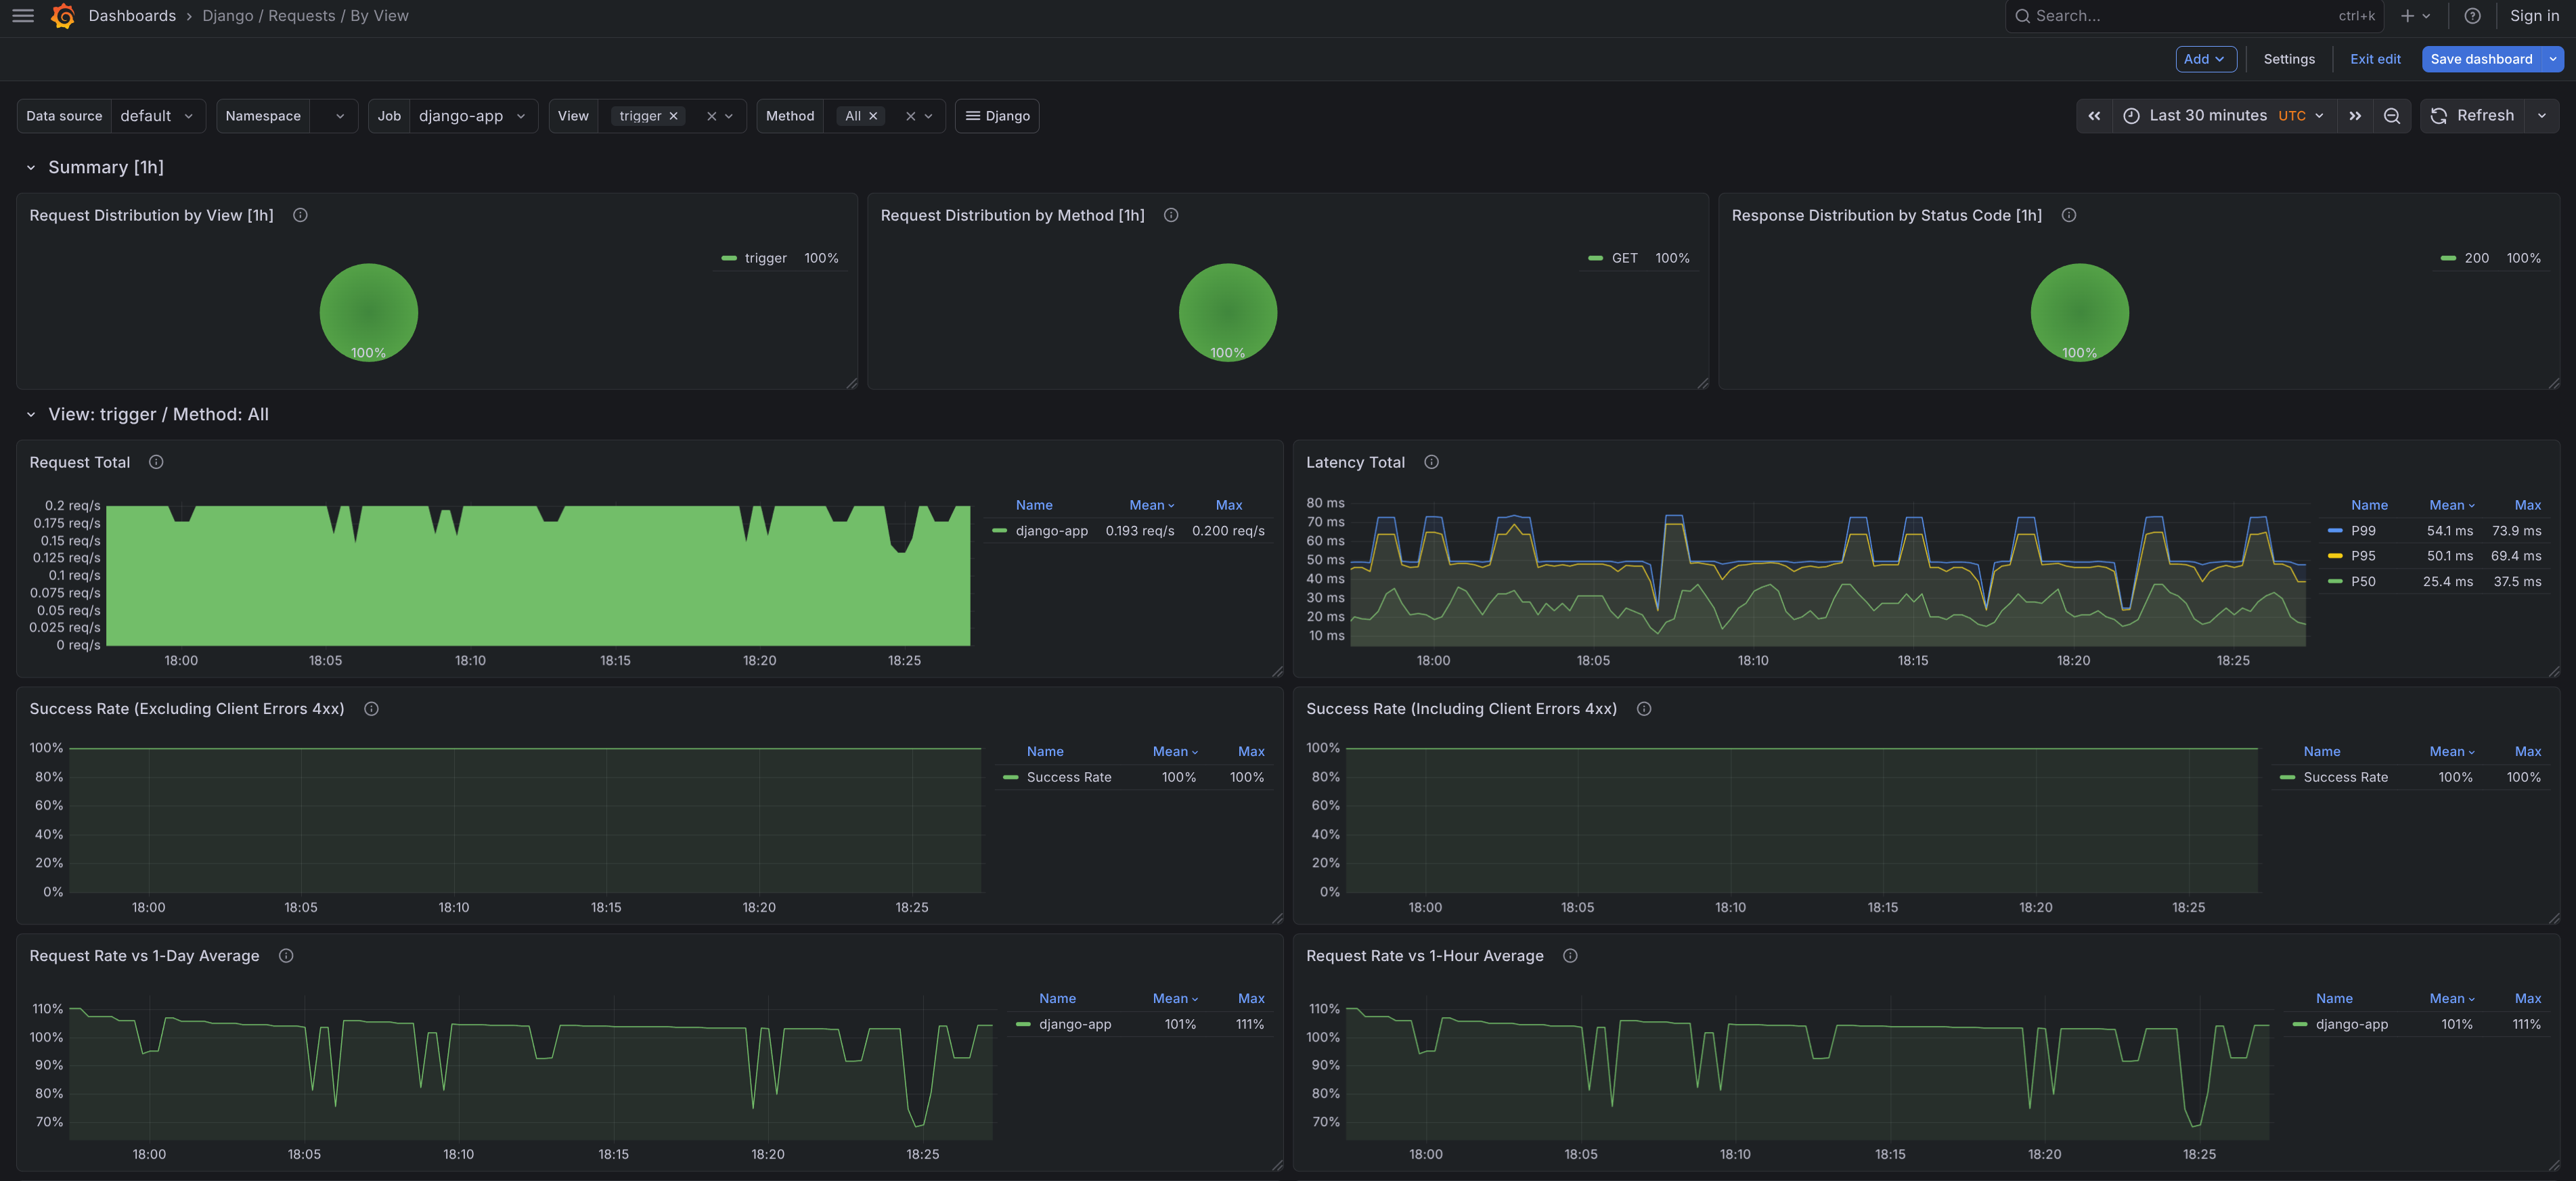
Task: Click the Sign in link
Action: (x=2534, y=15)
